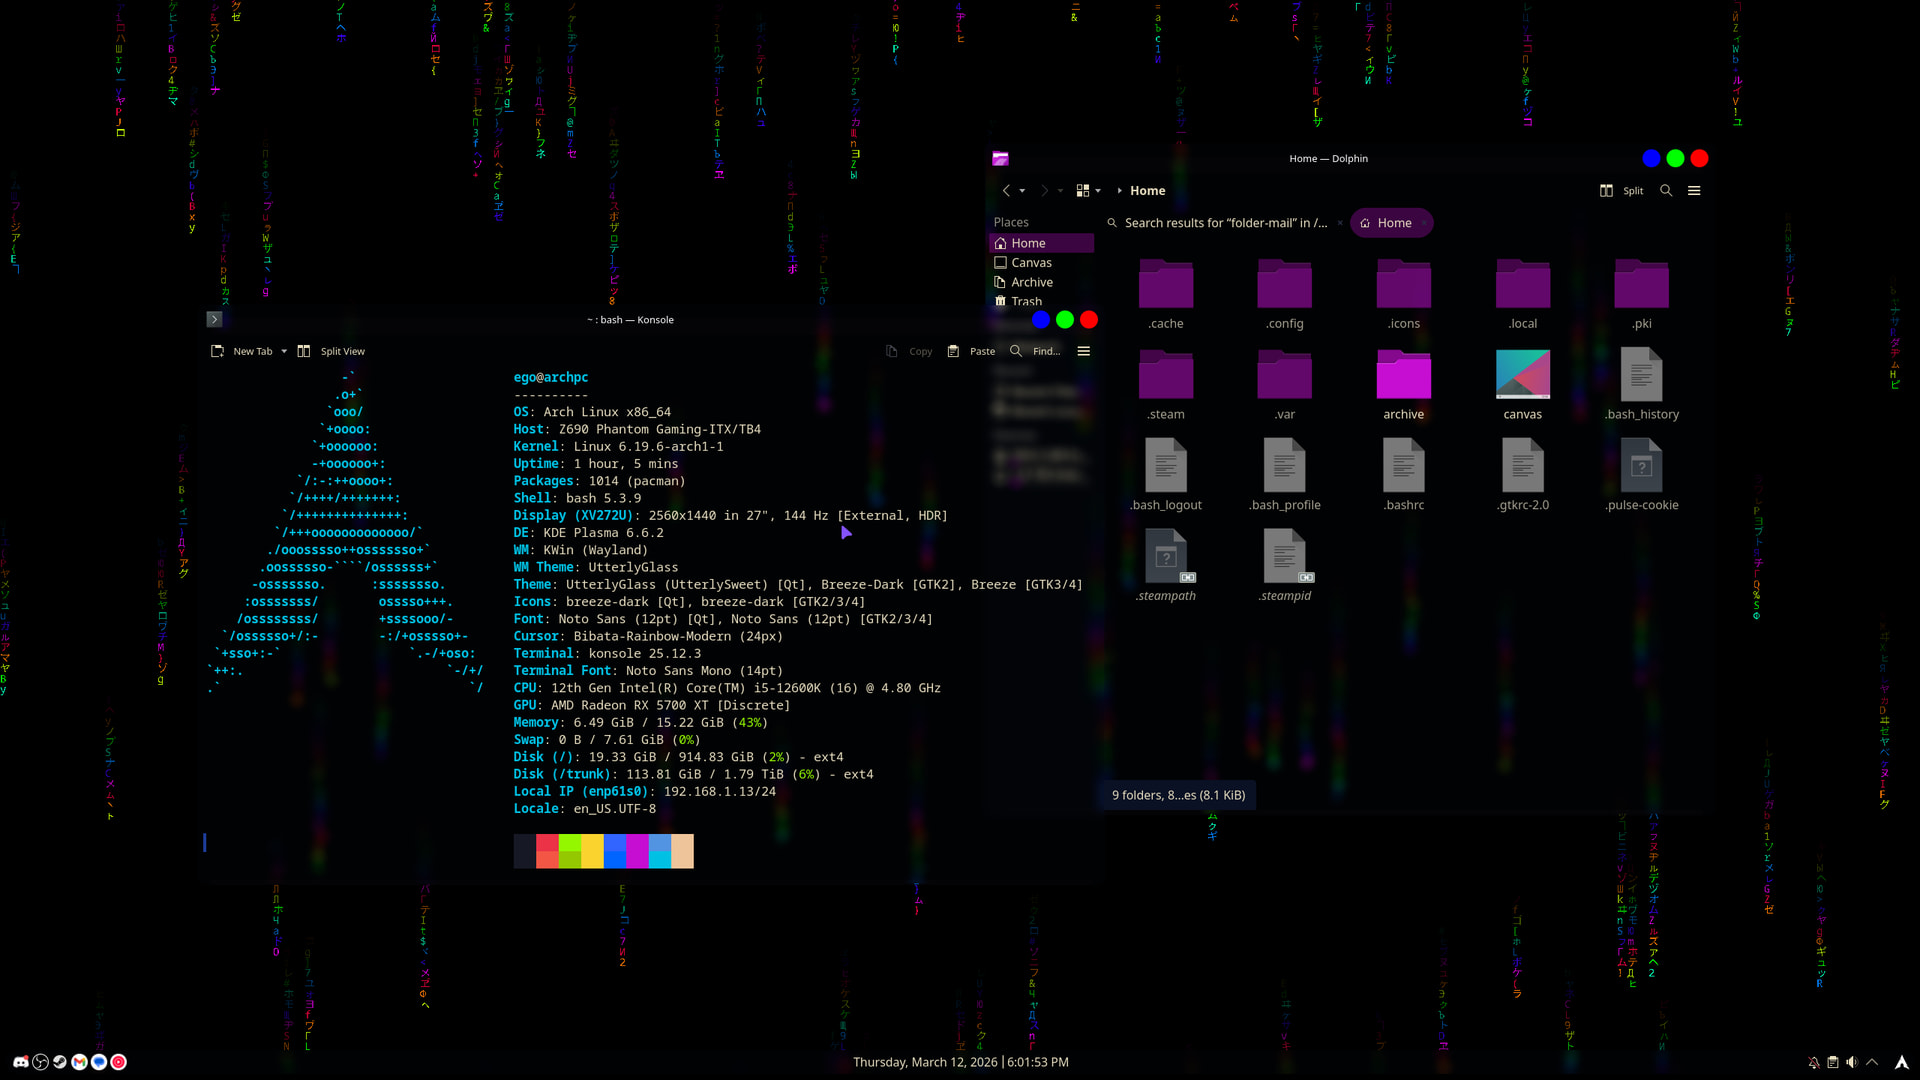Open Discord from the taskbar
The width and height of the screenshot is (1920, 1080).
[21, 1062]
